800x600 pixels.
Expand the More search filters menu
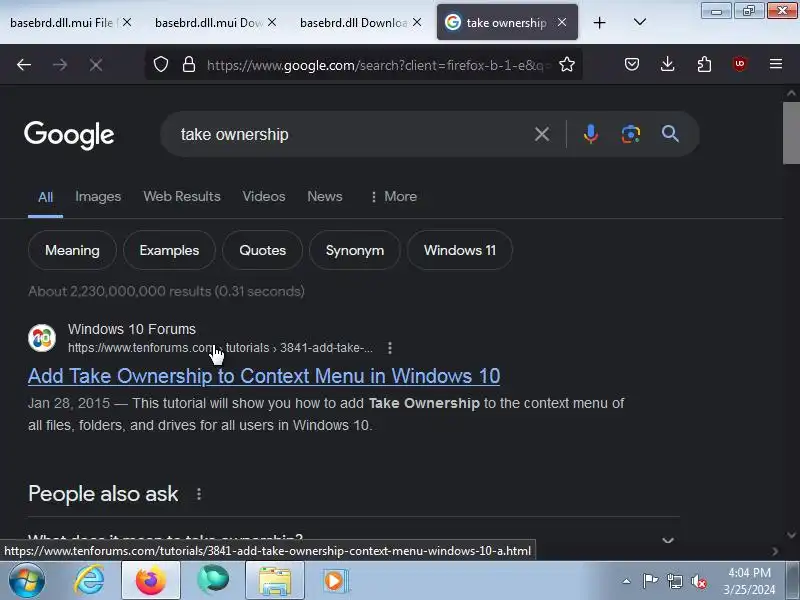point(393,196)
